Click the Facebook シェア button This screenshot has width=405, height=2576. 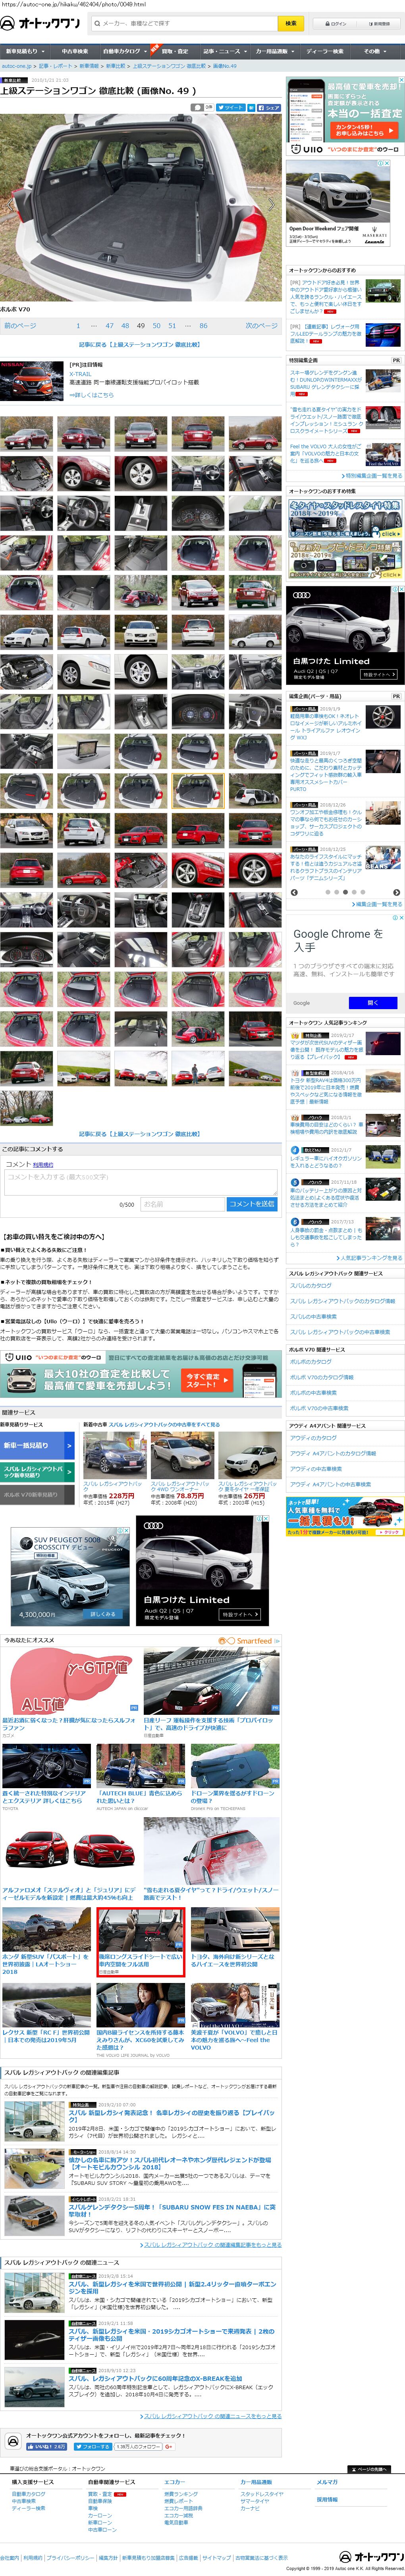pyautogui.click(x=269, y=107)
